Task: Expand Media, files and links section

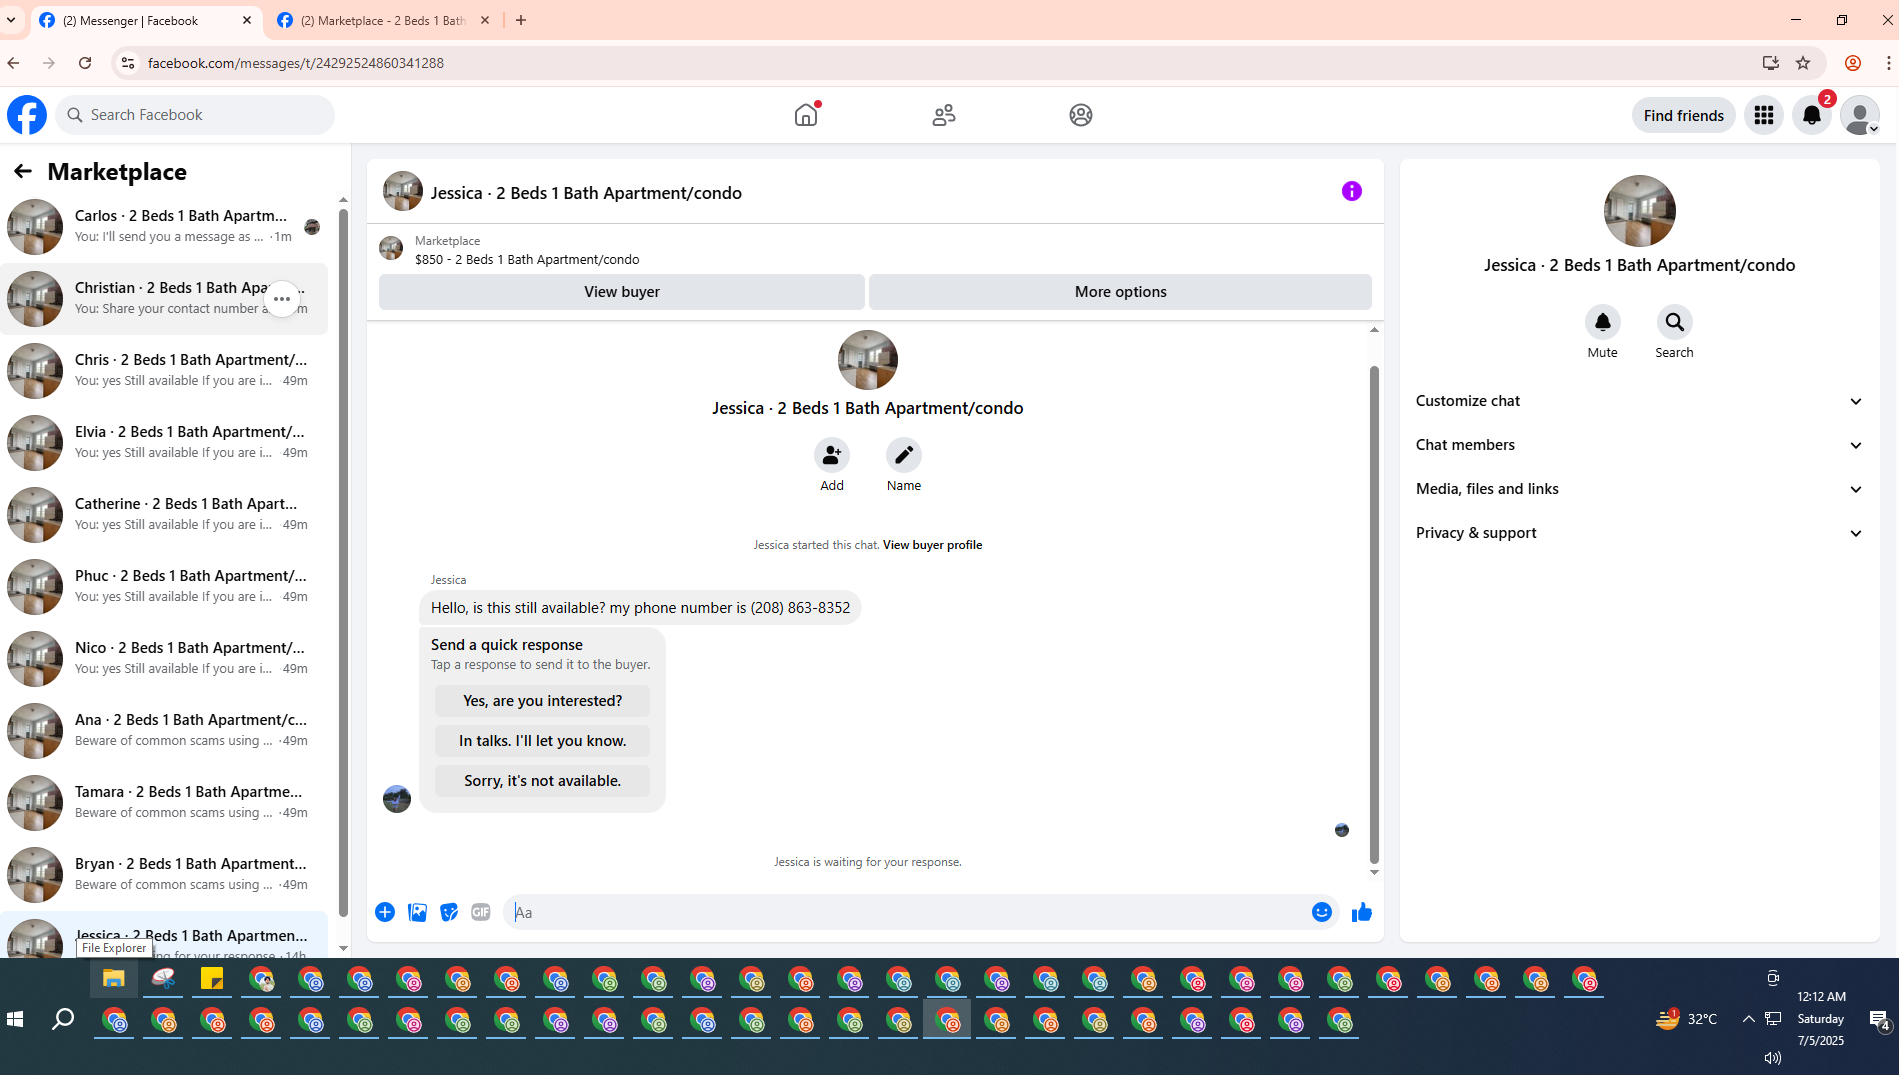Action: [1640, 489]
